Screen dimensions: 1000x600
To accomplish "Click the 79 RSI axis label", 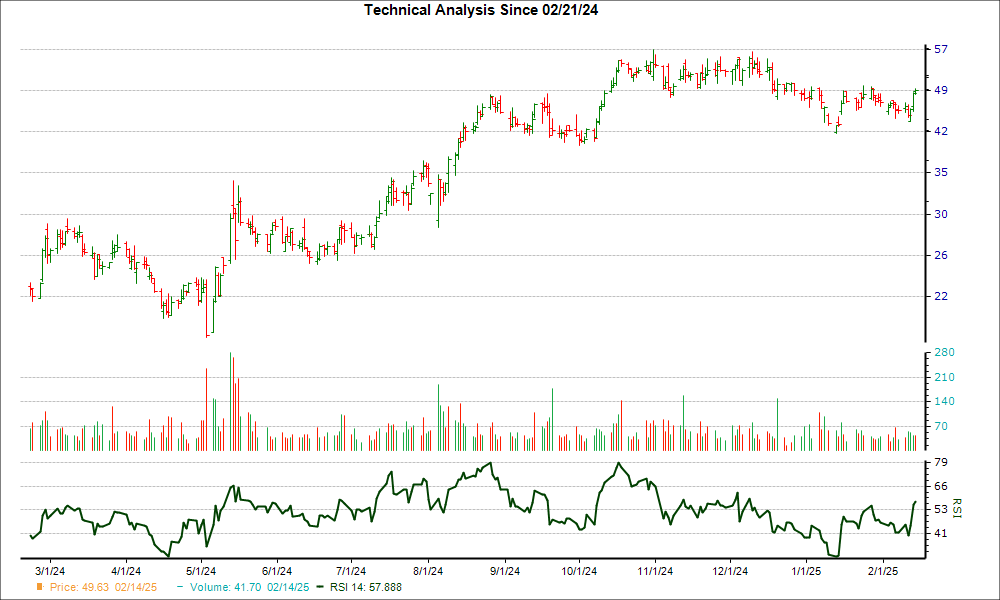I will 941,462.
